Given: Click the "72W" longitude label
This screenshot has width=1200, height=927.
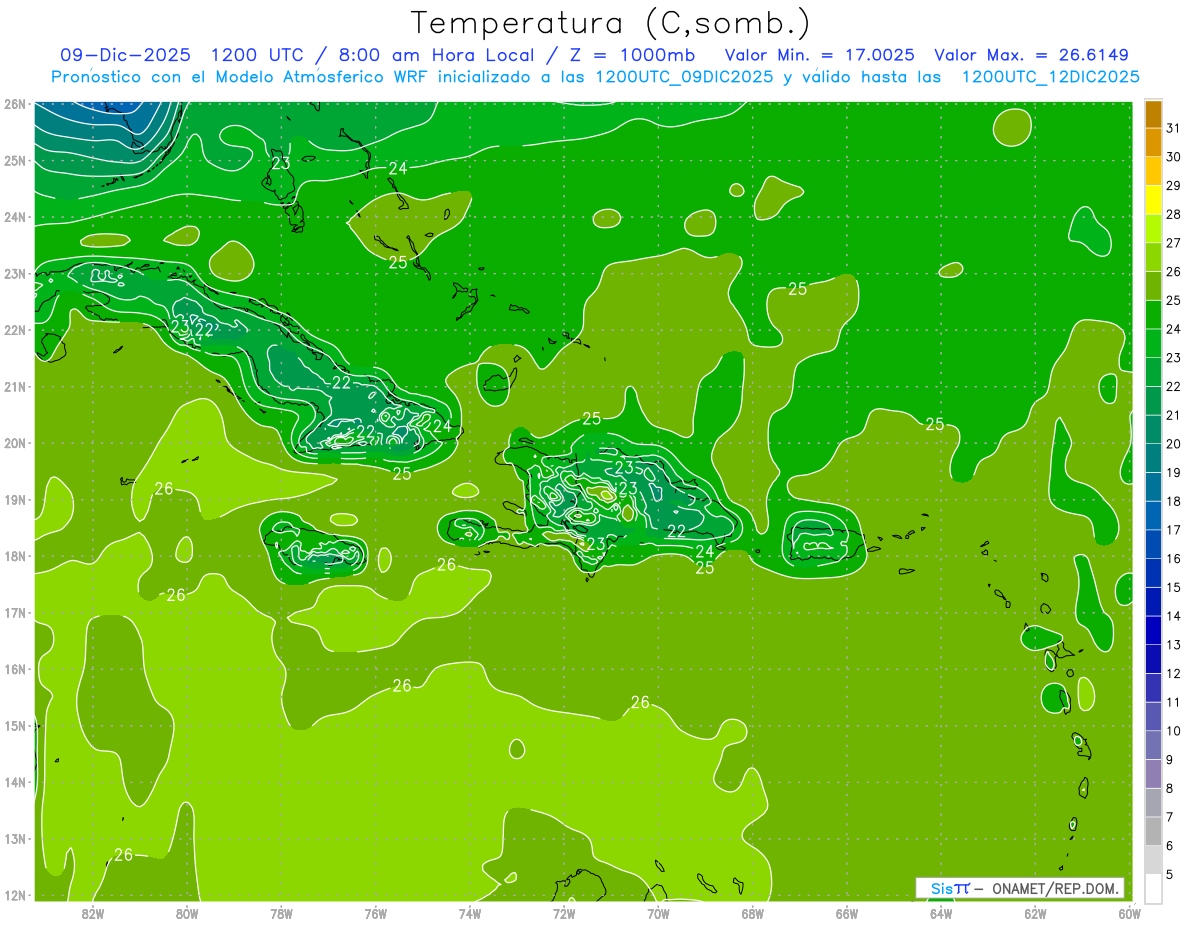Looking at the screenshot, I should (x=564, y=912).
